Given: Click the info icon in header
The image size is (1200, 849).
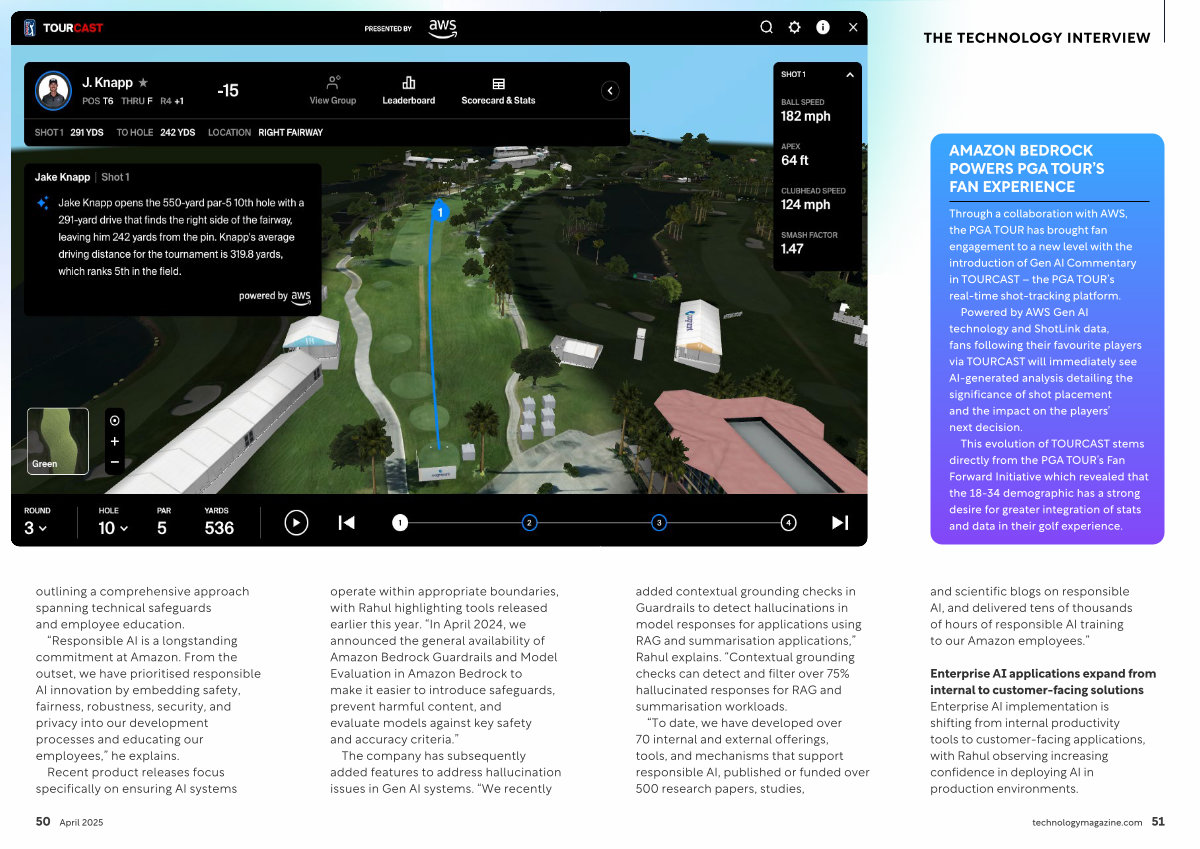Looking at the screenshot, I should [x=823, y=28].
